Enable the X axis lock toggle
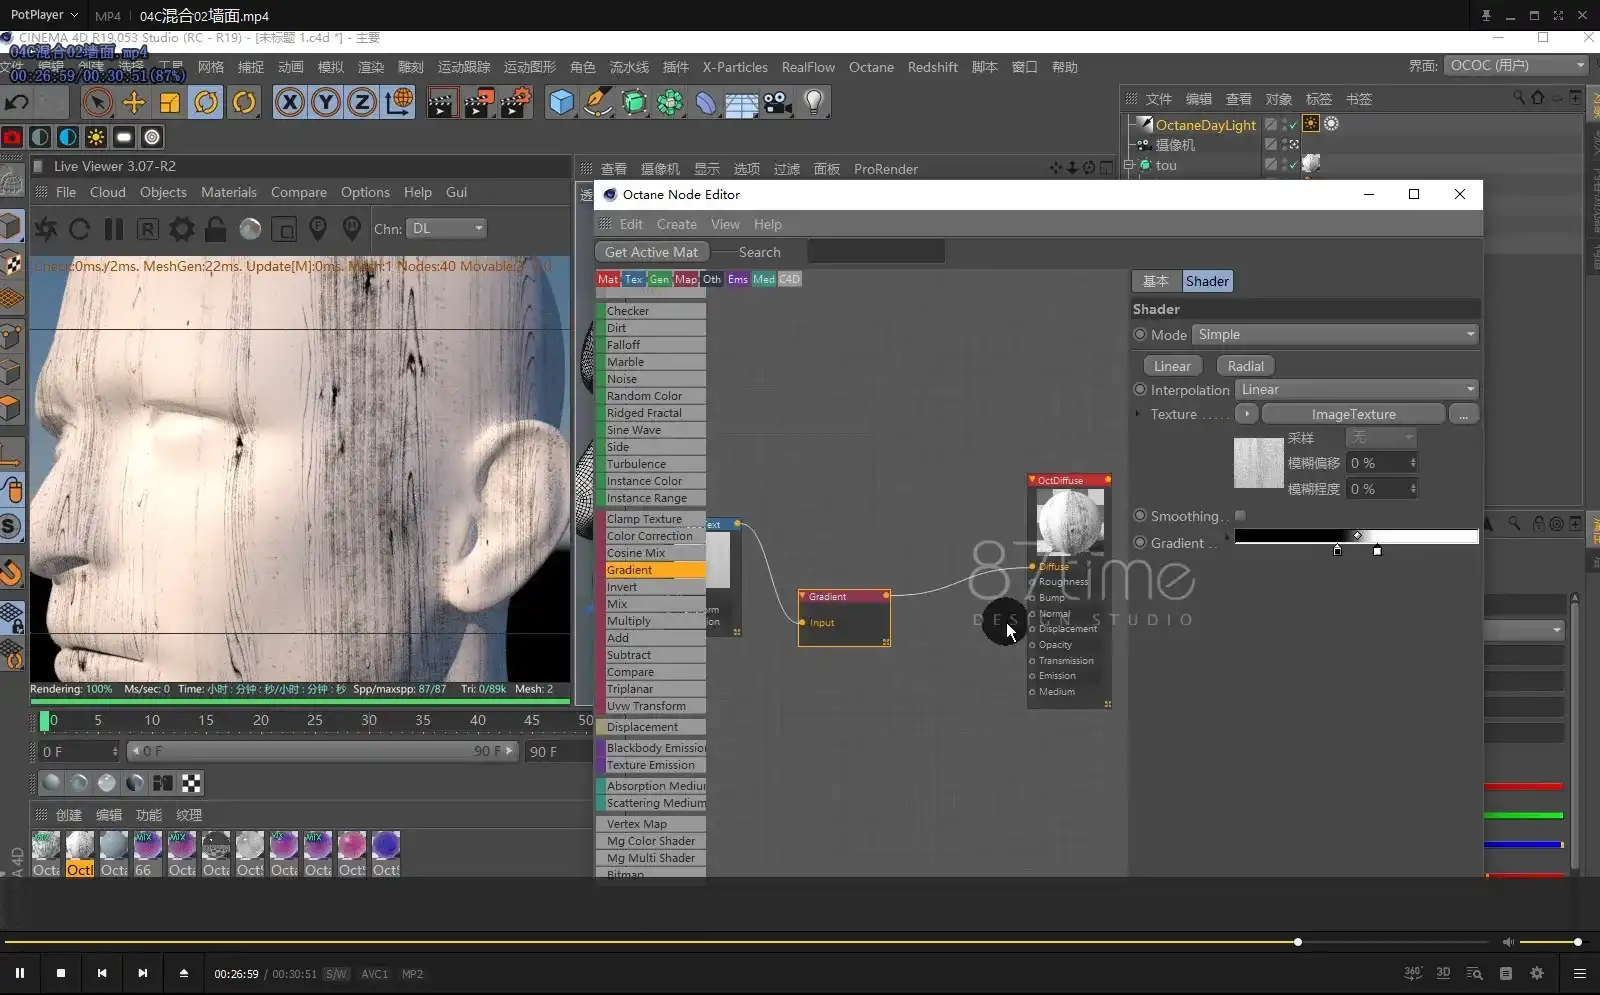This screenshot has height=995, width=1600. point(288,102)
